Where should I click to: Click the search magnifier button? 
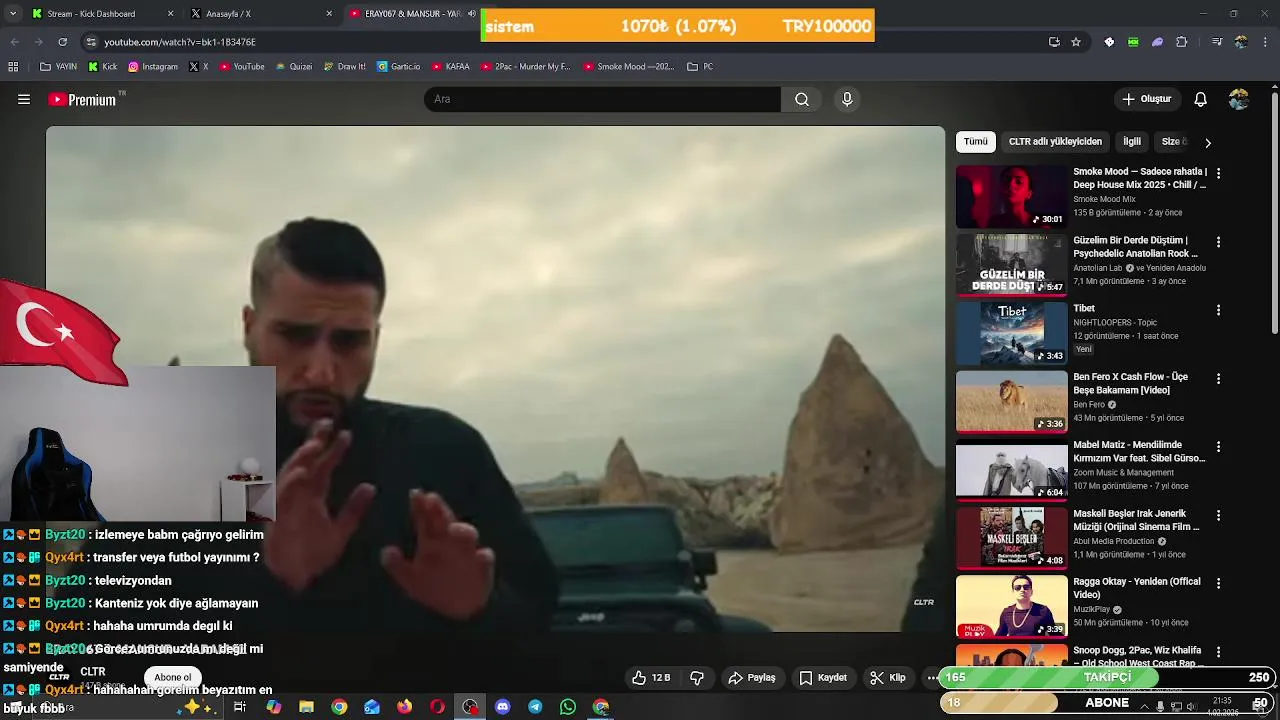pos(802,99)
